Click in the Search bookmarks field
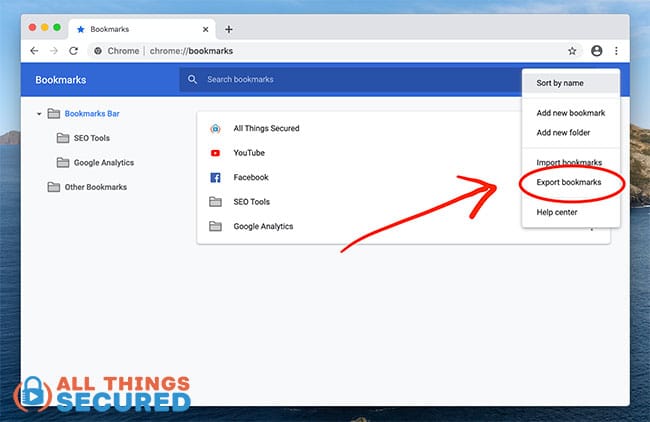This screenshot has width=650, height=422. [x=350, y=79]
